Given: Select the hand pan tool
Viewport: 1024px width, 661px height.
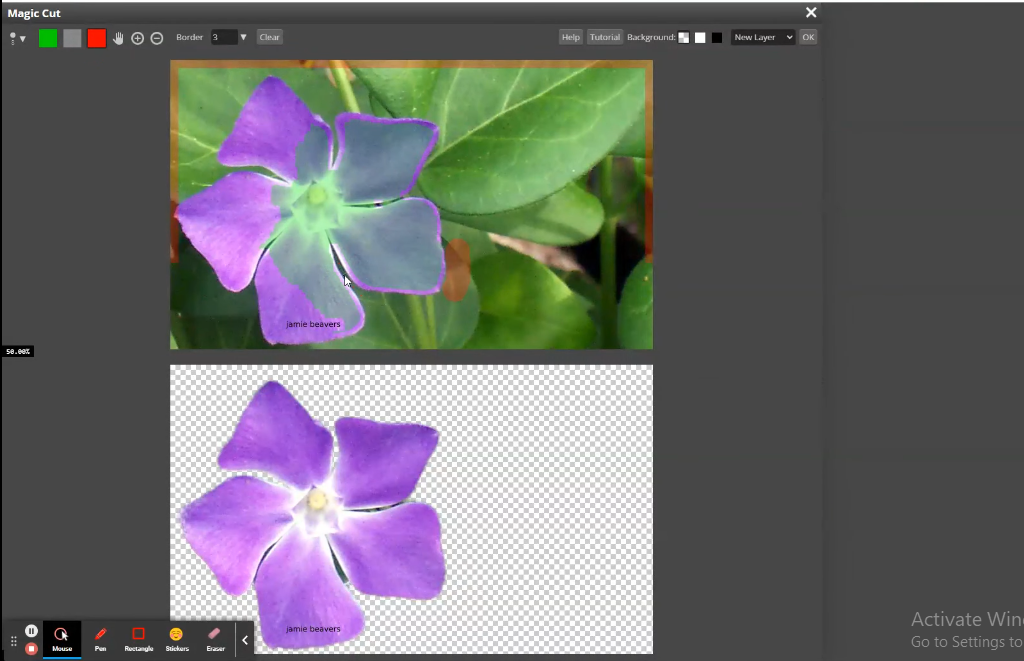Looking at the screenshot, I should pos(119,37).
